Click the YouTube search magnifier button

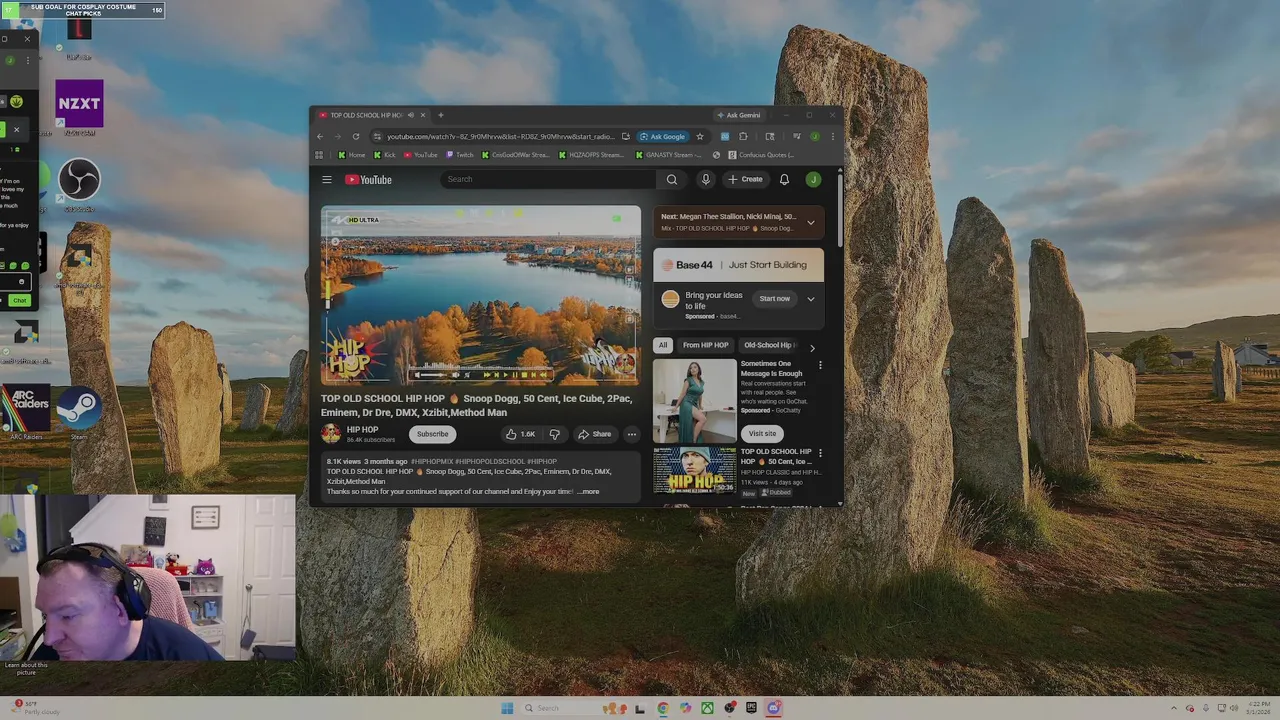pyautogui.click(x=672, y=180)
